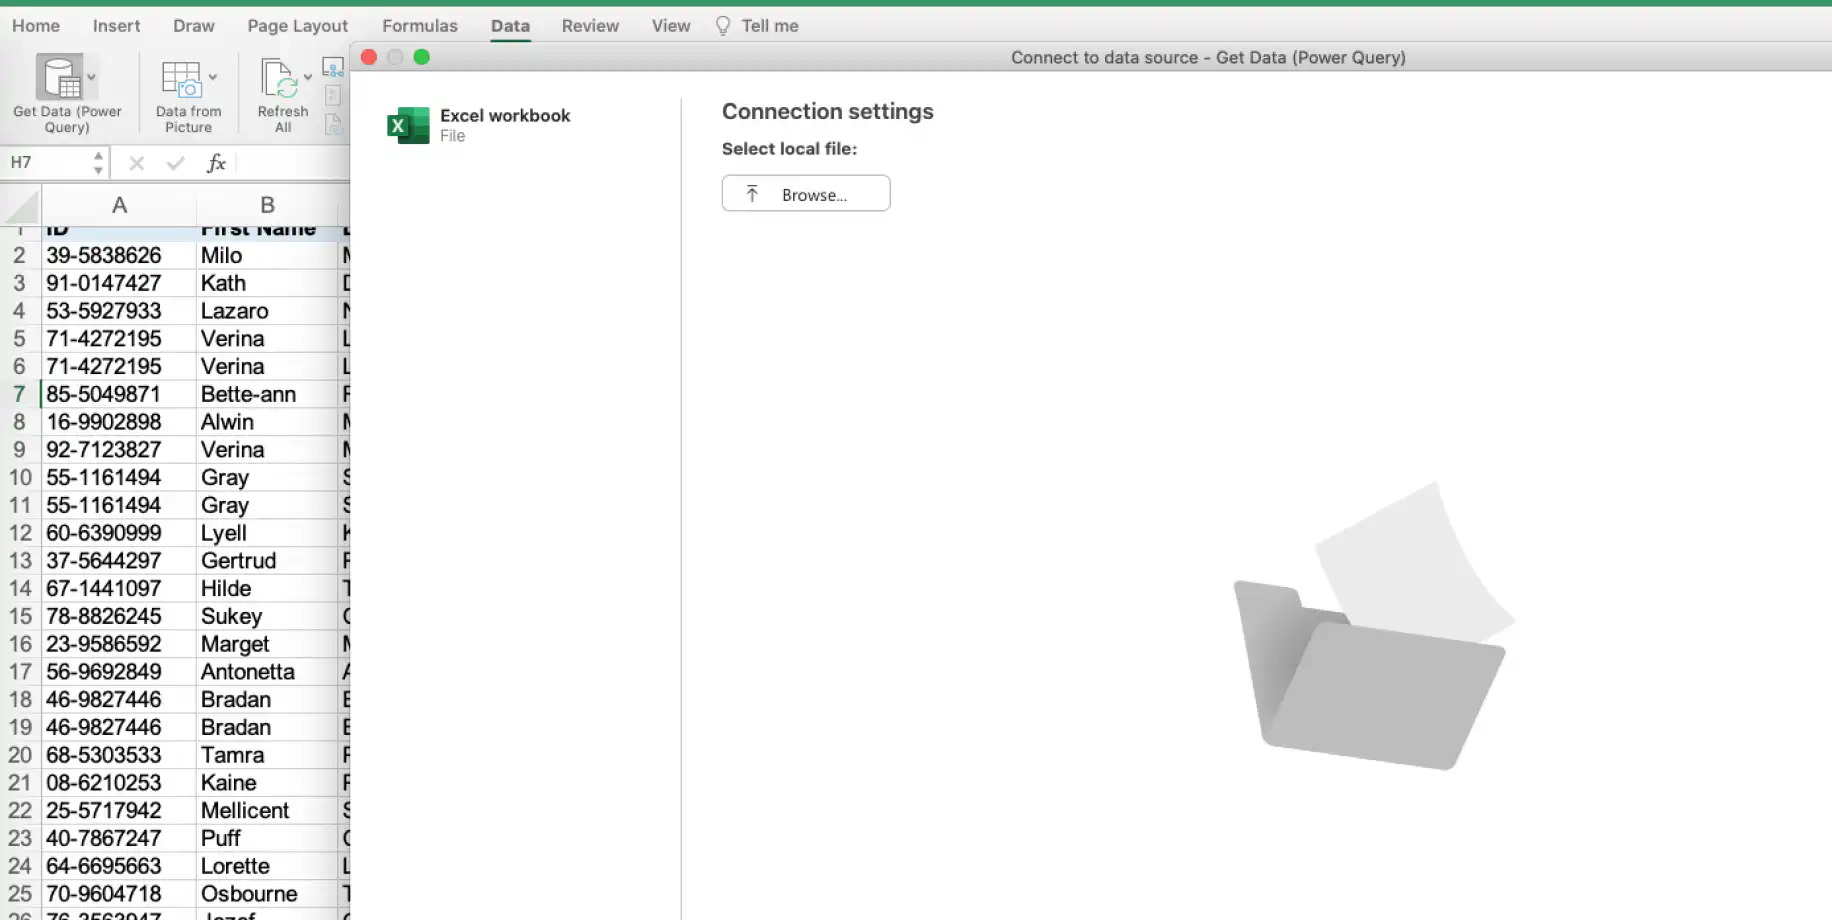Image resolution: width=1832 pixels, height=920 pixels.
Task: Select column B header
Action: click(x=267, y=205)
